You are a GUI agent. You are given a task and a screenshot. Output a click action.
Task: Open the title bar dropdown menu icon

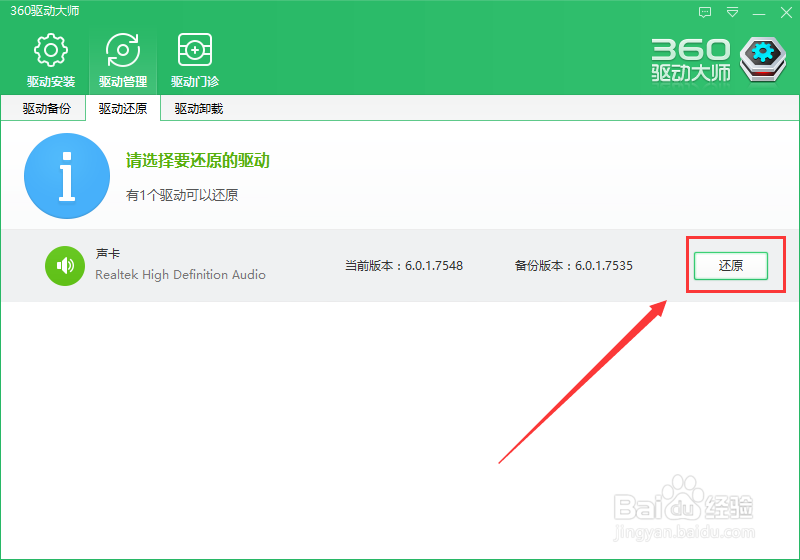click(x=732, y=12)
